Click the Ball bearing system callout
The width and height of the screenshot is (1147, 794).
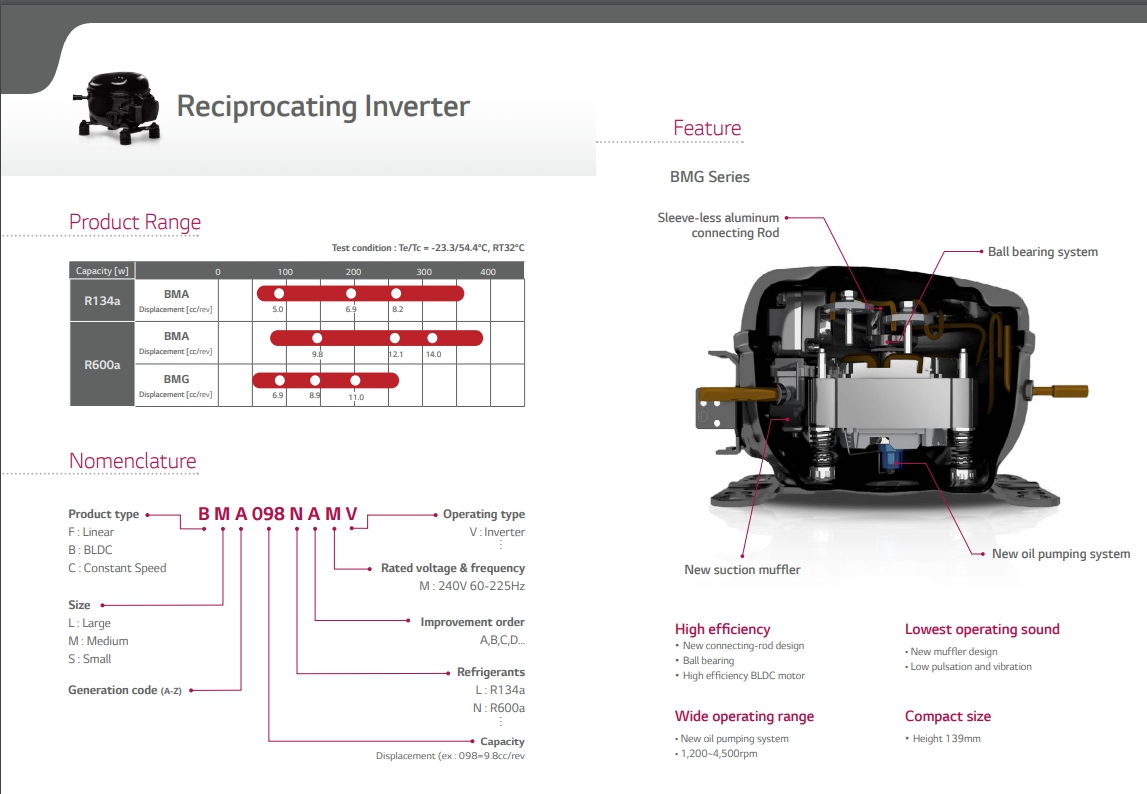[1042, 252]
